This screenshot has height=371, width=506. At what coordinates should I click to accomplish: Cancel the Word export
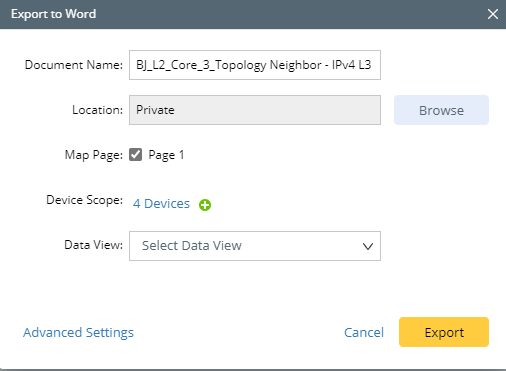coord(364,332)
